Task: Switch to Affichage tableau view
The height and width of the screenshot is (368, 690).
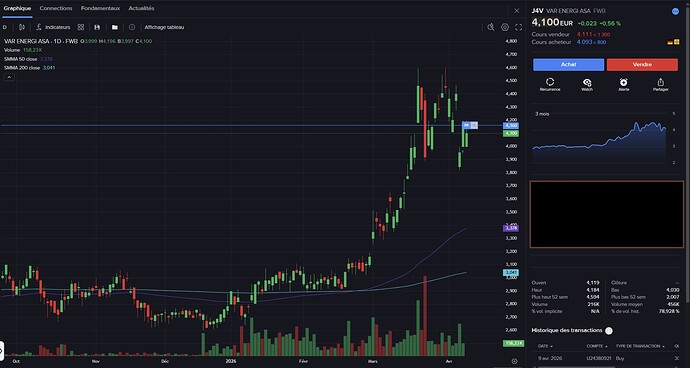Action: click(x=165, y=27)
